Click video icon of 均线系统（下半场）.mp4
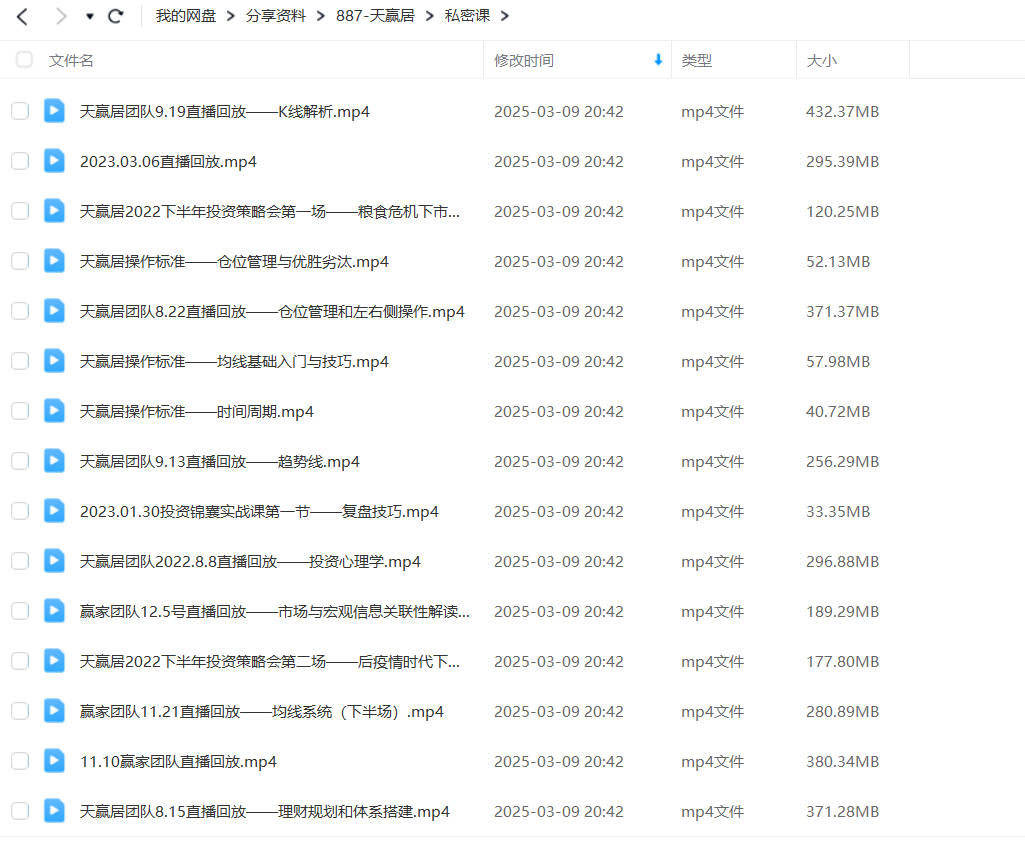Screen dimensions: 1025x852 pyautogui.click(x=54, y=711)
